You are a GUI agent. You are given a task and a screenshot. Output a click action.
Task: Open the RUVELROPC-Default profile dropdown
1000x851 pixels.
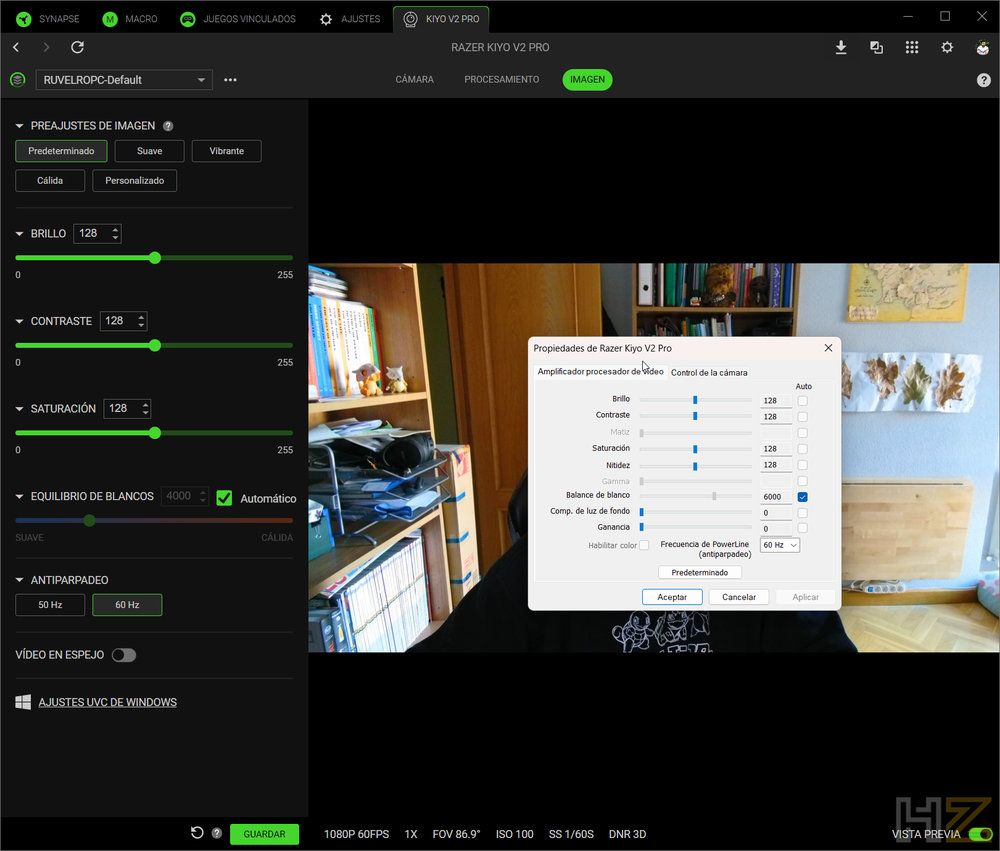click(124, 80)
